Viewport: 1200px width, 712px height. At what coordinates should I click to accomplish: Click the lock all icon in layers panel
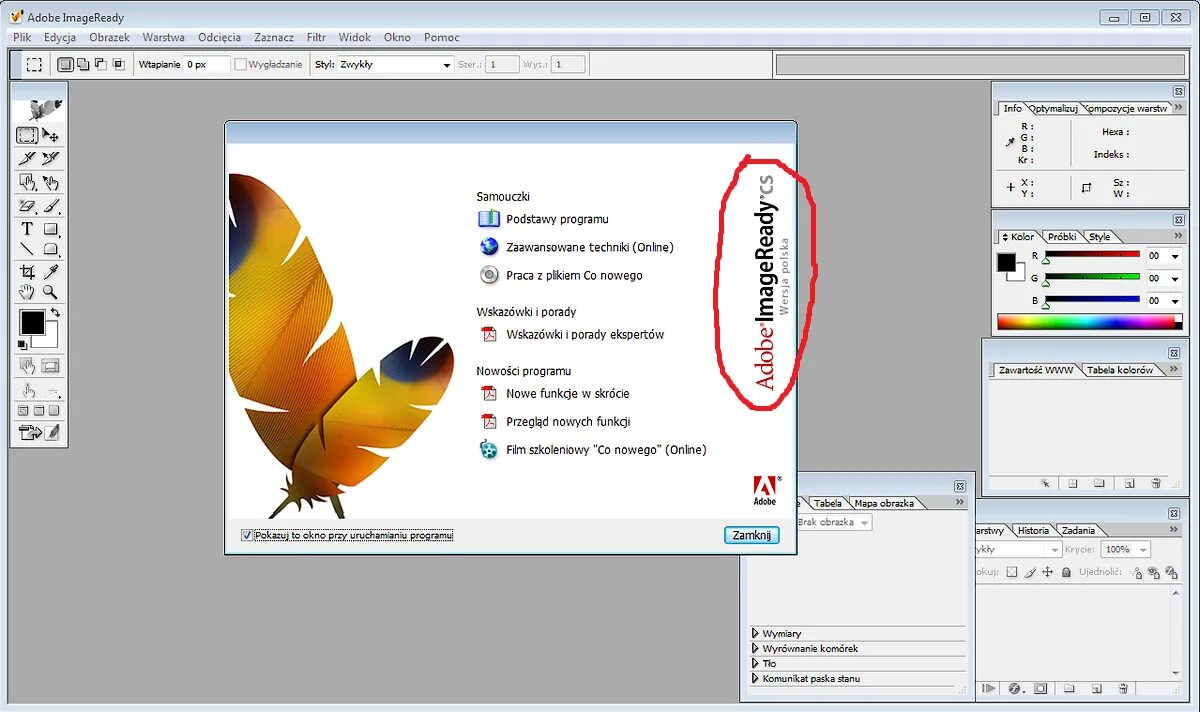coord(1066,572)
